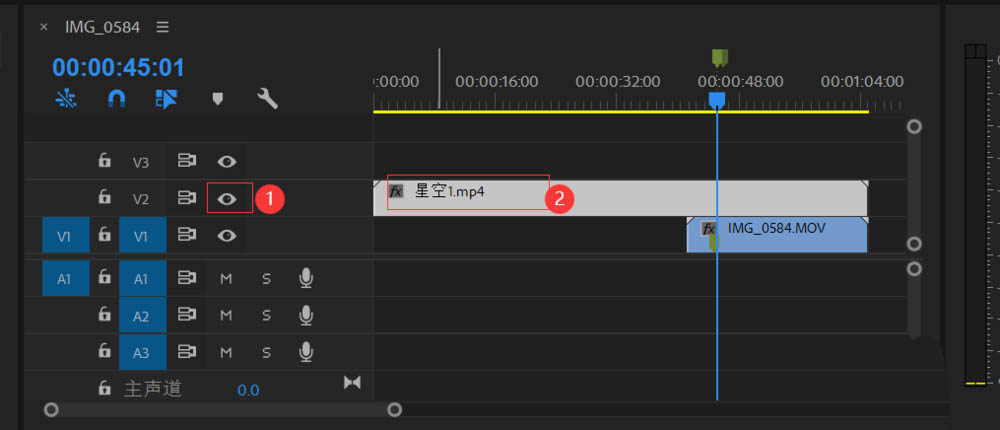Enable voice-over record on A1
The image size is (1000, 430).
(307, 279)
